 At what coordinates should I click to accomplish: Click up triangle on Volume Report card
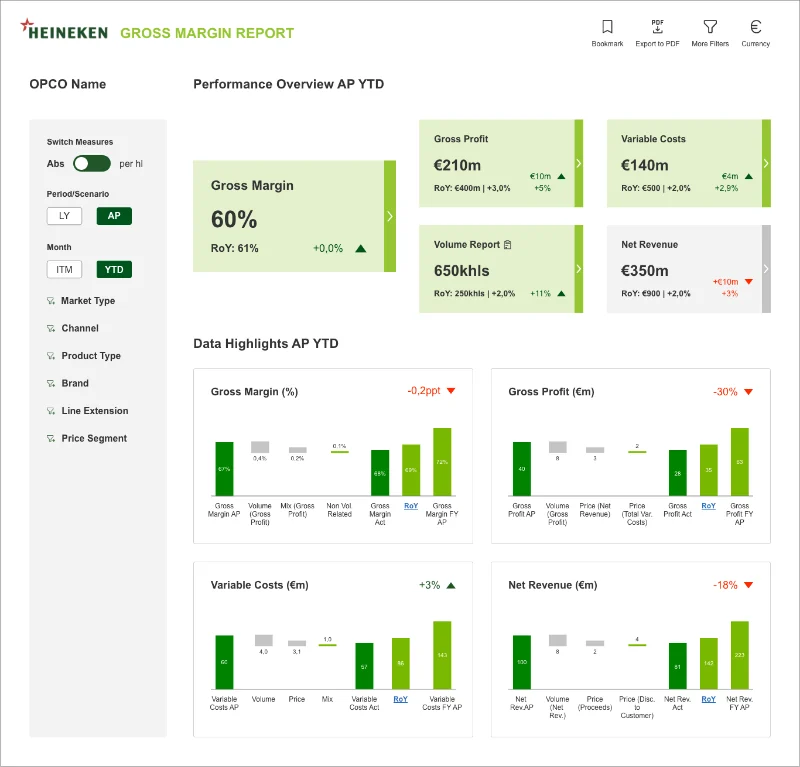tap(561, 293)
